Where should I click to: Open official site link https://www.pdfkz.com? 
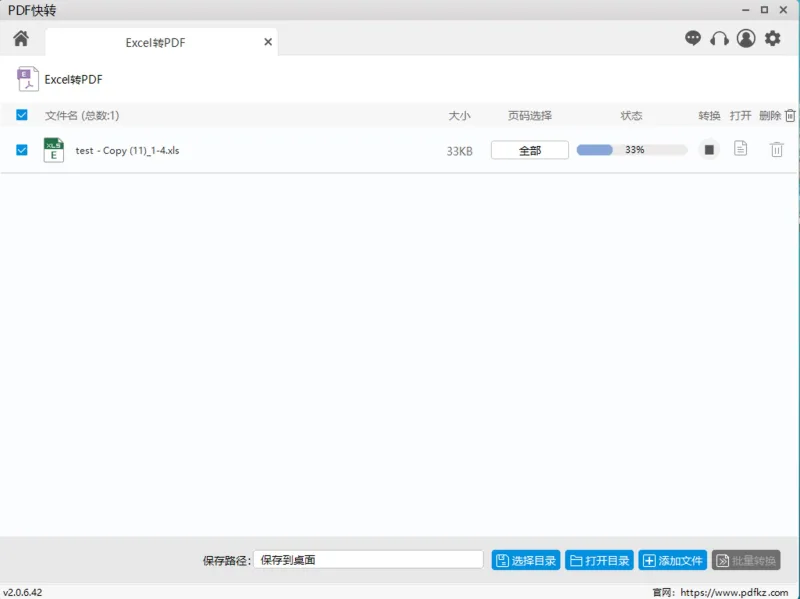pos(734,592)
